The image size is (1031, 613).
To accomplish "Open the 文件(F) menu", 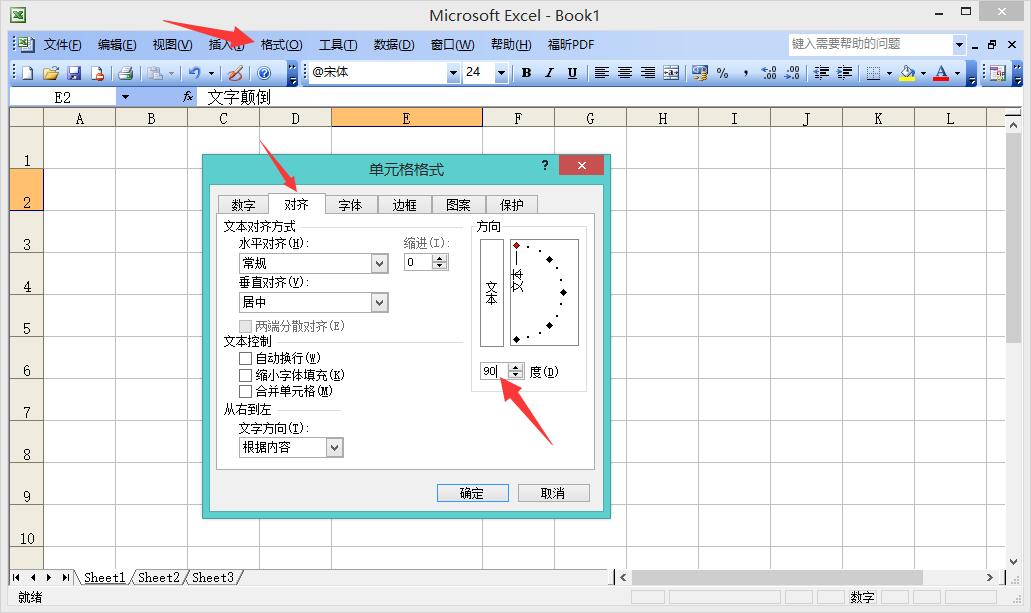I will coord(62,45).
